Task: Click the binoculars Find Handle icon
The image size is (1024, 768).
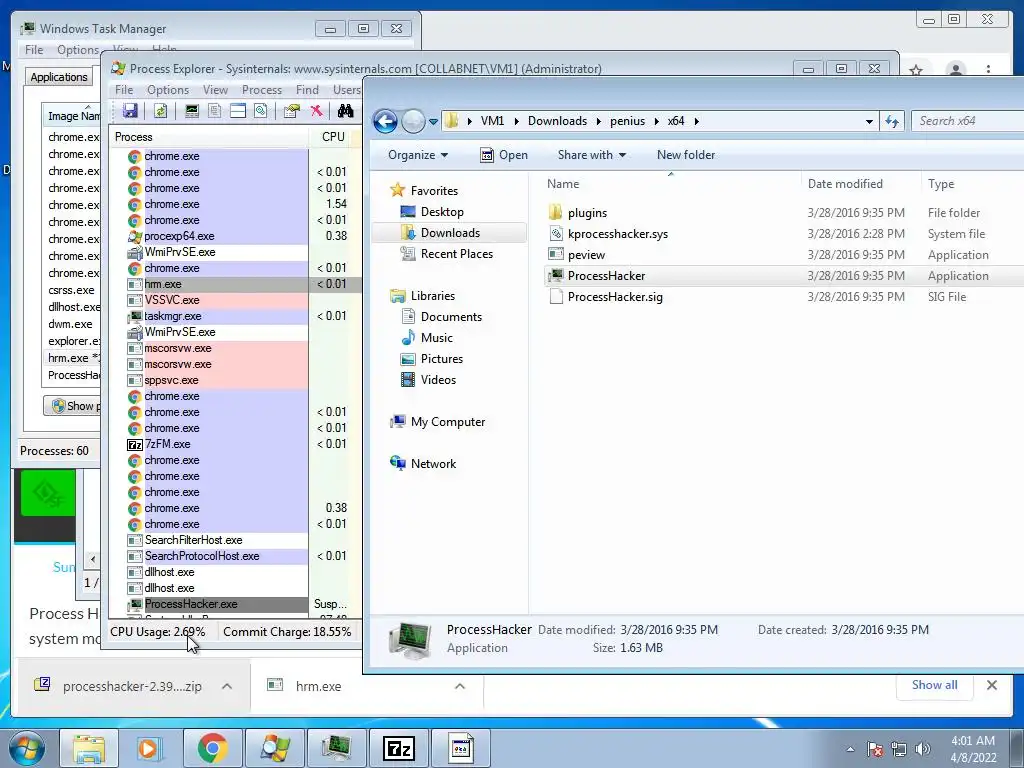Action: [x=345, y=110]
